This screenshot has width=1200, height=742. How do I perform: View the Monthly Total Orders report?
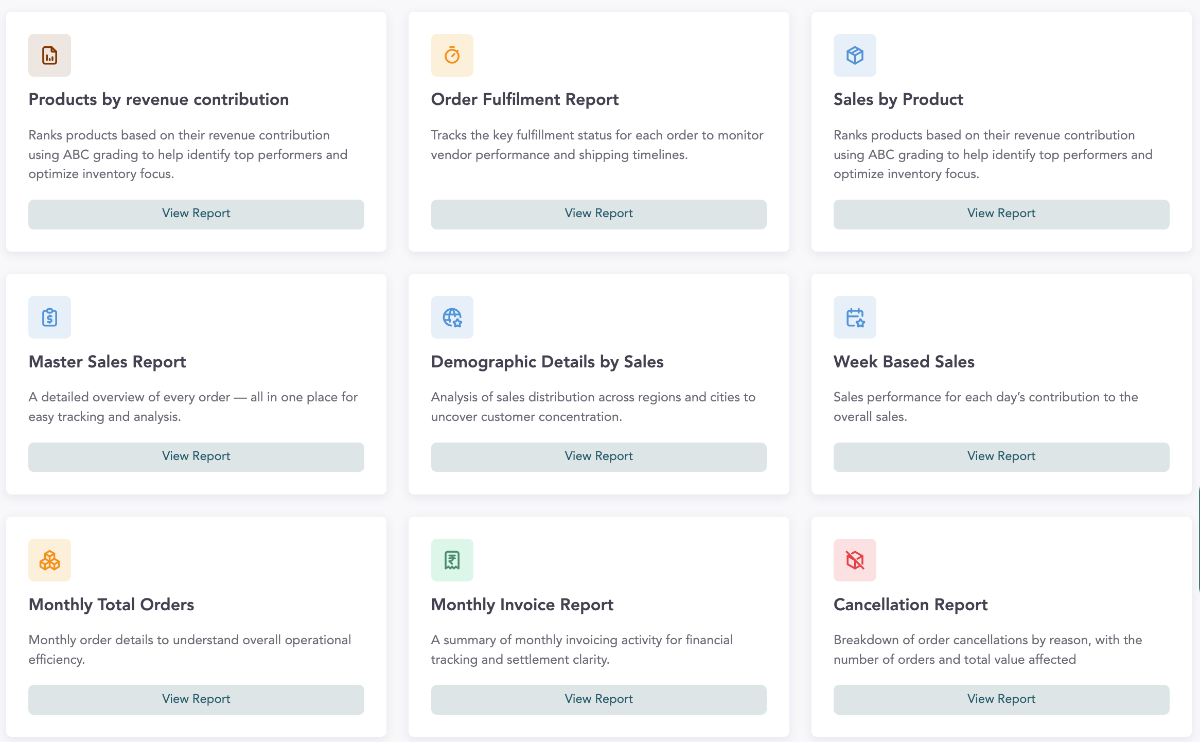click(x=196, y=699)
